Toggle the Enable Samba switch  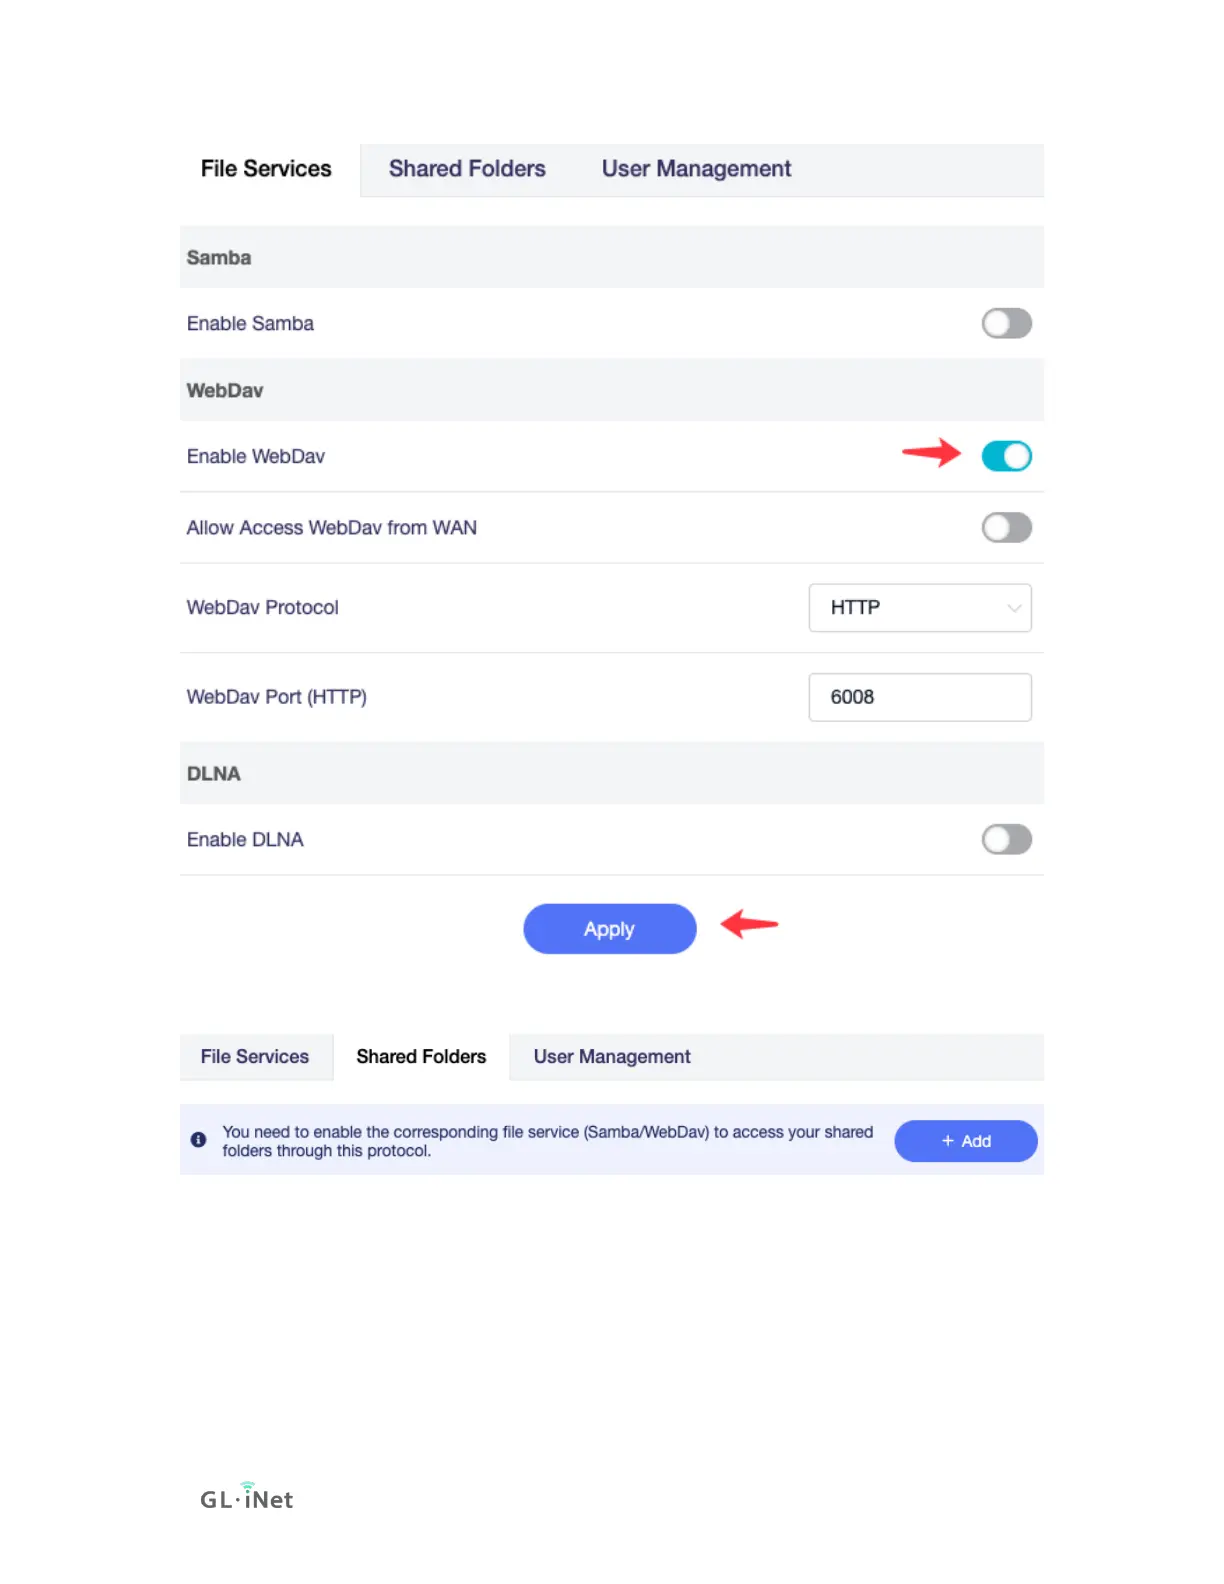coord(1006,323)
